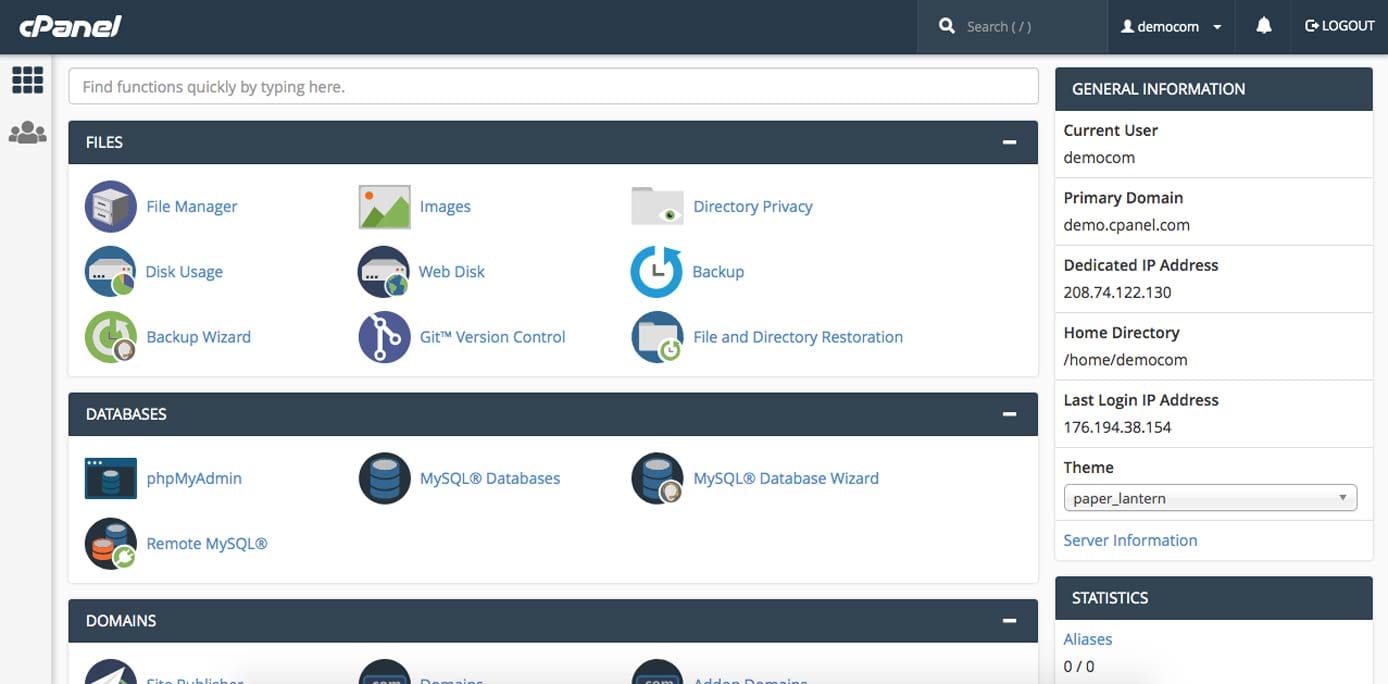Click the Aliases statistics link
This screenshot has width=1388, height=684.
click(1088, 639)
